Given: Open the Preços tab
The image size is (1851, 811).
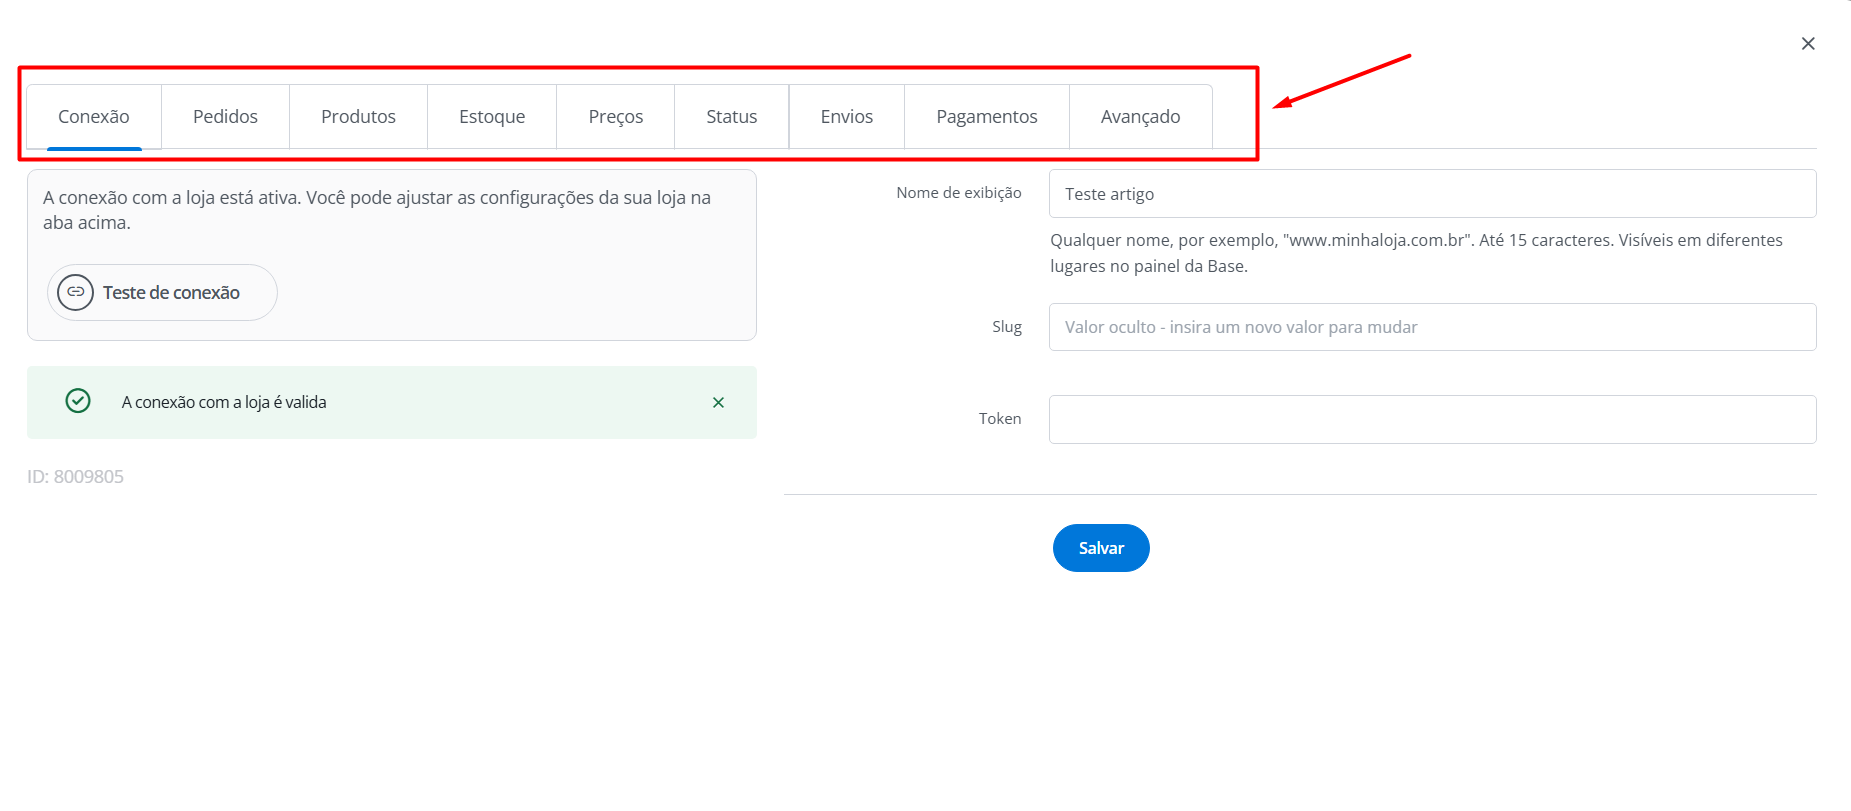Looking at the screenshot, I should point(615,117).
